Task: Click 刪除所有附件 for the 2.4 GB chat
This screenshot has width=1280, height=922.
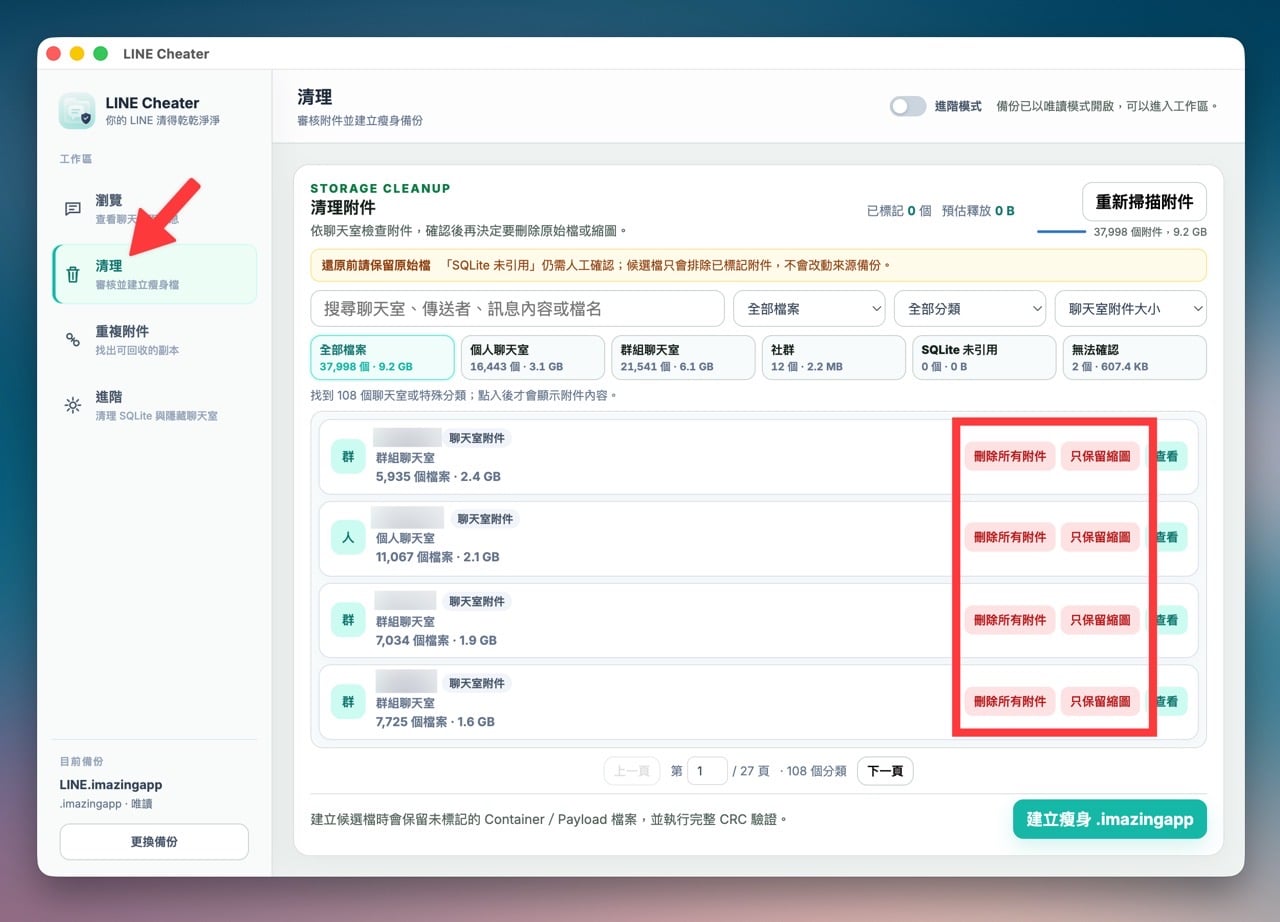Action: 1010,456
